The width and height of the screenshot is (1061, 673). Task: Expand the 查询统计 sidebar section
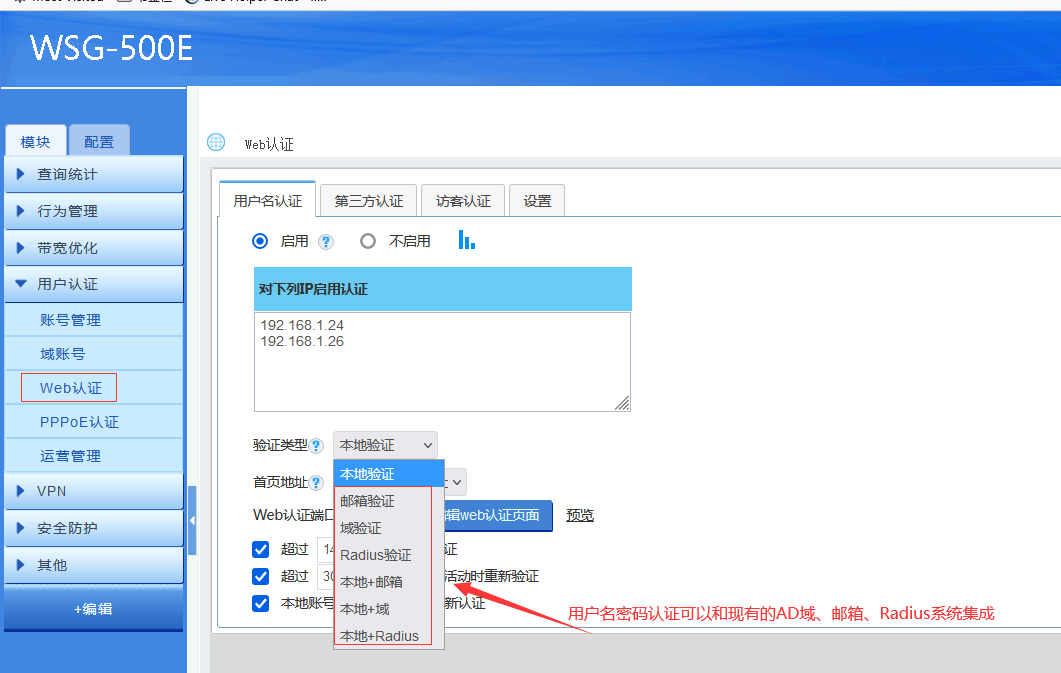click(93, 174)
